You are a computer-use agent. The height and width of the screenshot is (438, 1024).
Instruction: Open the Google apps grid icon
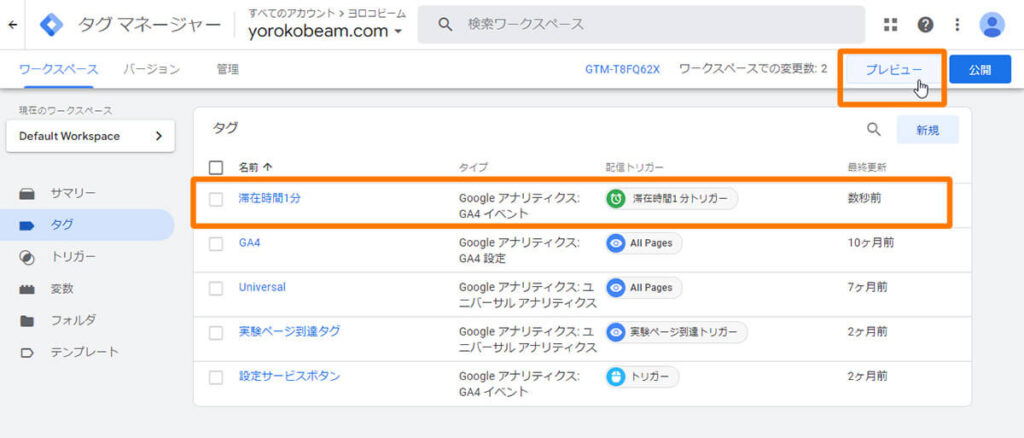coord(890,25)
